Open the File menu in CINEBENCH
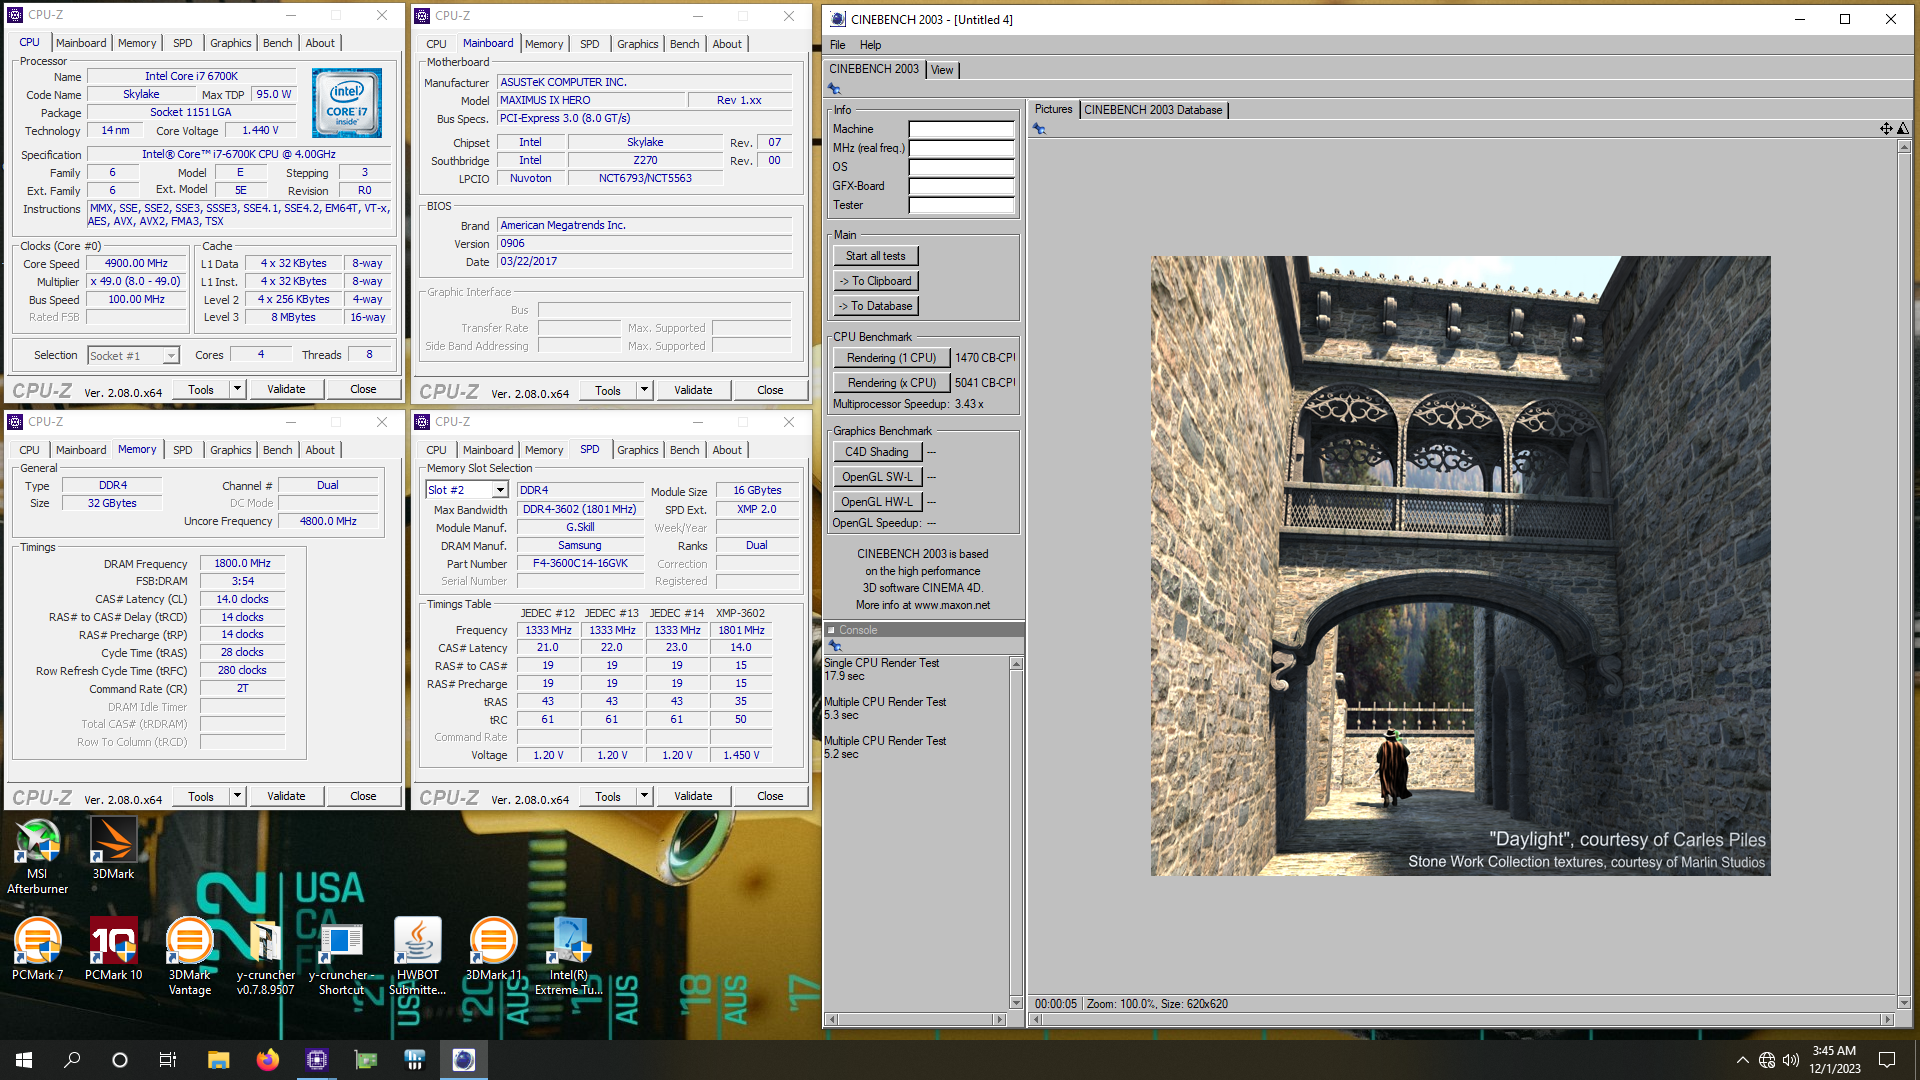 (838, 45)
